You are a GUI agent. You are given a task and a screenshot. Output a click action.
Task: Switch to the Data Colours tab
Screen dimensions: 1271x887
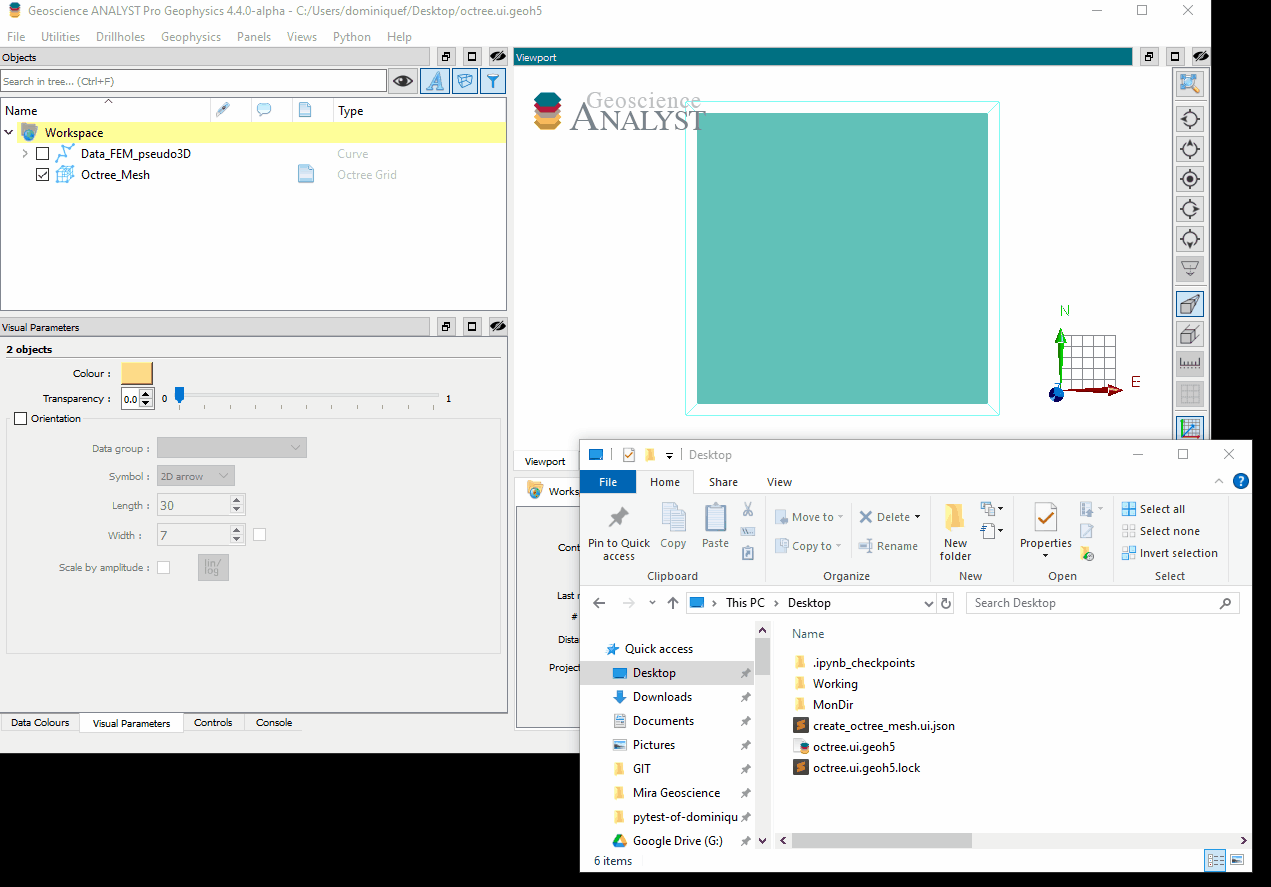tap(40, 723)
